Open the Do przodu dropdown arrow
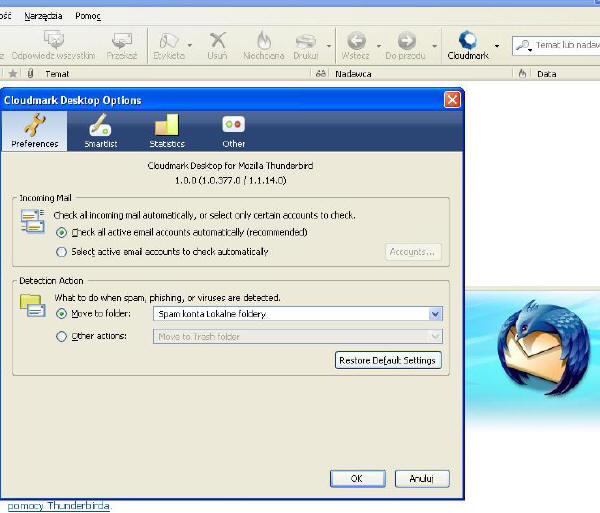 click(x=434, y=46)
